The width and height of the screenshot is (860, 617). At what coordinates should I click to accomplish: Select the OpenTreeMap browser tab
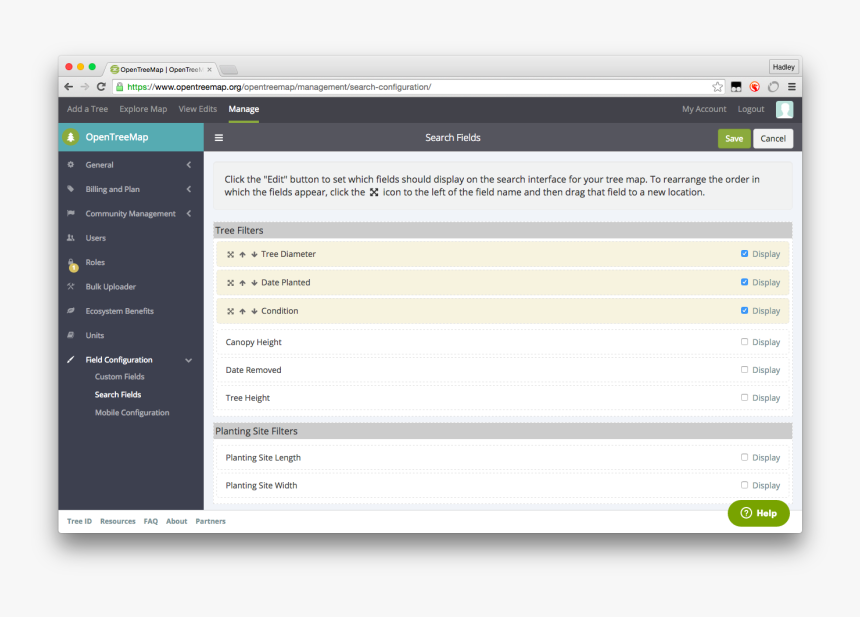tap(160, 70)
